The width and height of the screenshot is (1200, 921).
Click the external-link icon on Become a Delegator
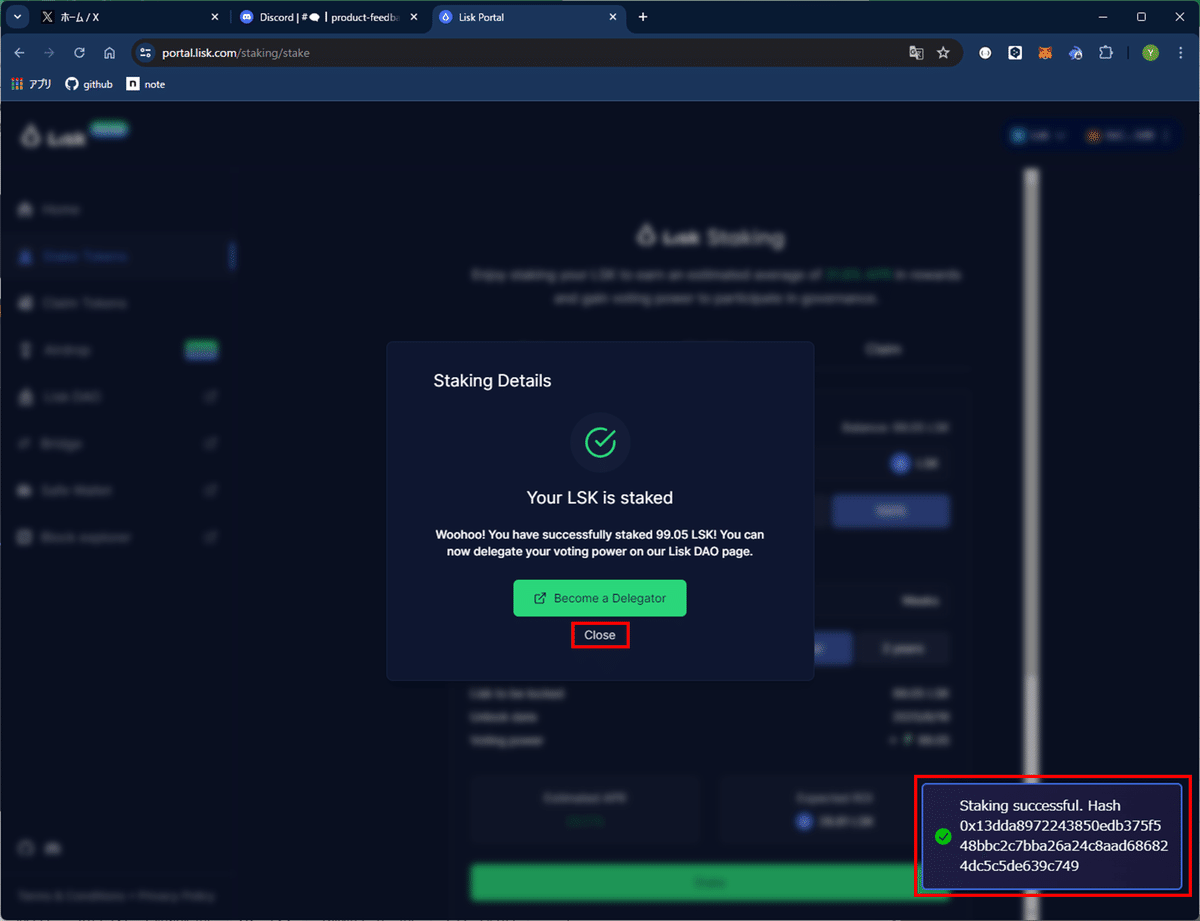540,598
